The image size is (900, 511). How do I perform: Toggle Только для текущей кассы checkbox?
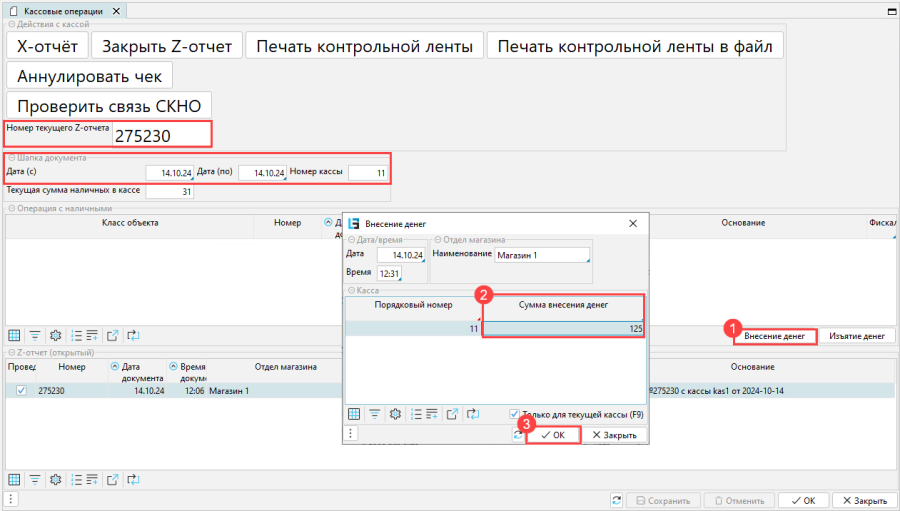514,414
